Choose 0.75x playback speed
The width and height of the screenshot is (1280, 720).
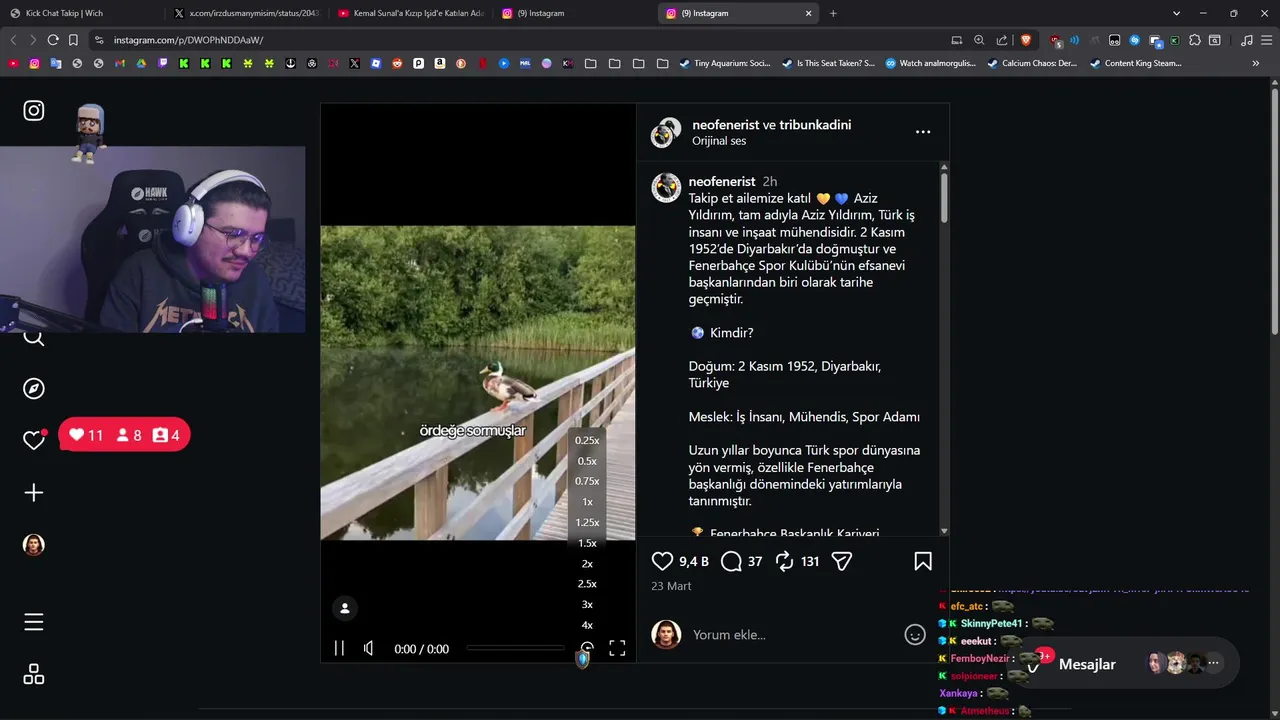pyautogui.click(x=587, y=481)
